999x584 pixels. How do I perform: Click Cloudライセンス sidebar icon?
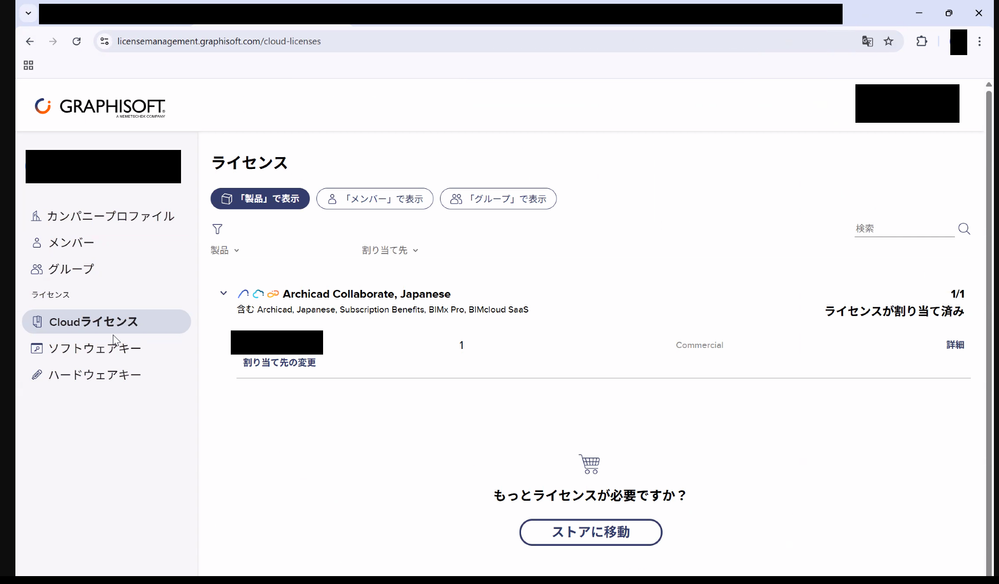38,322
